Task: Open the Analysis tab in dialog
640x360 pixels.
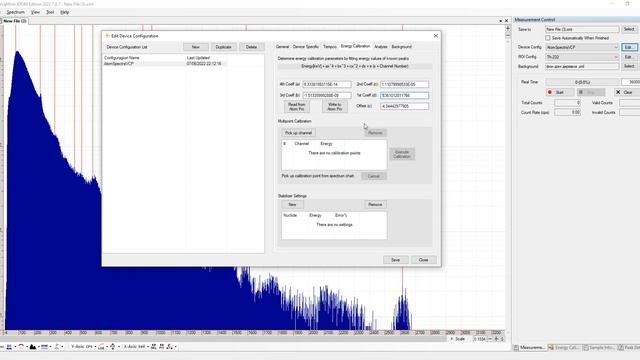Action: pyautogui.click(x=380, y=47)
